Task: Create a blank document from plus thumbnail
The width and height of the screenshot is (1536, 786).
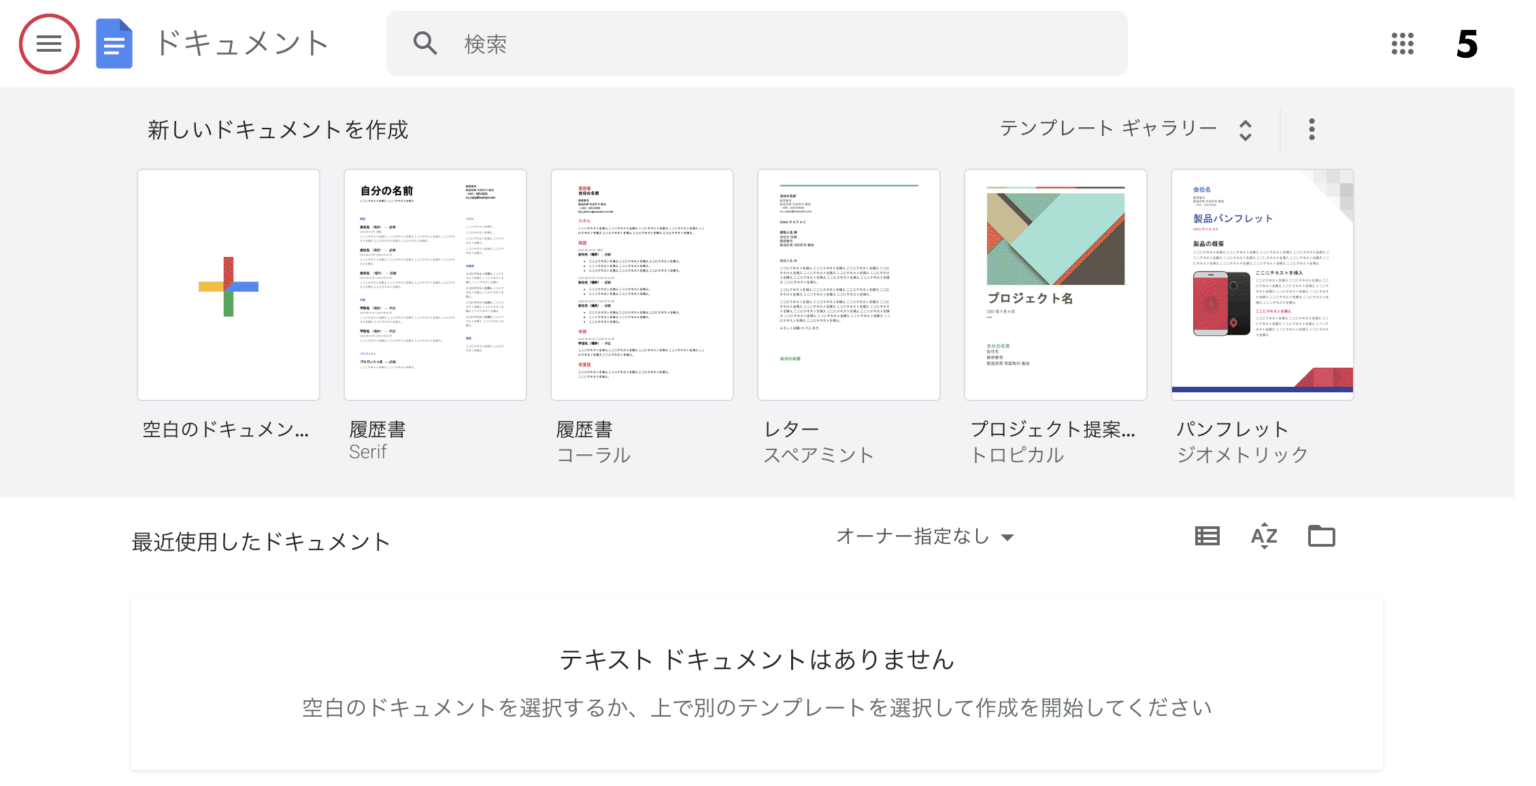Action: click(x=228, y=285)
